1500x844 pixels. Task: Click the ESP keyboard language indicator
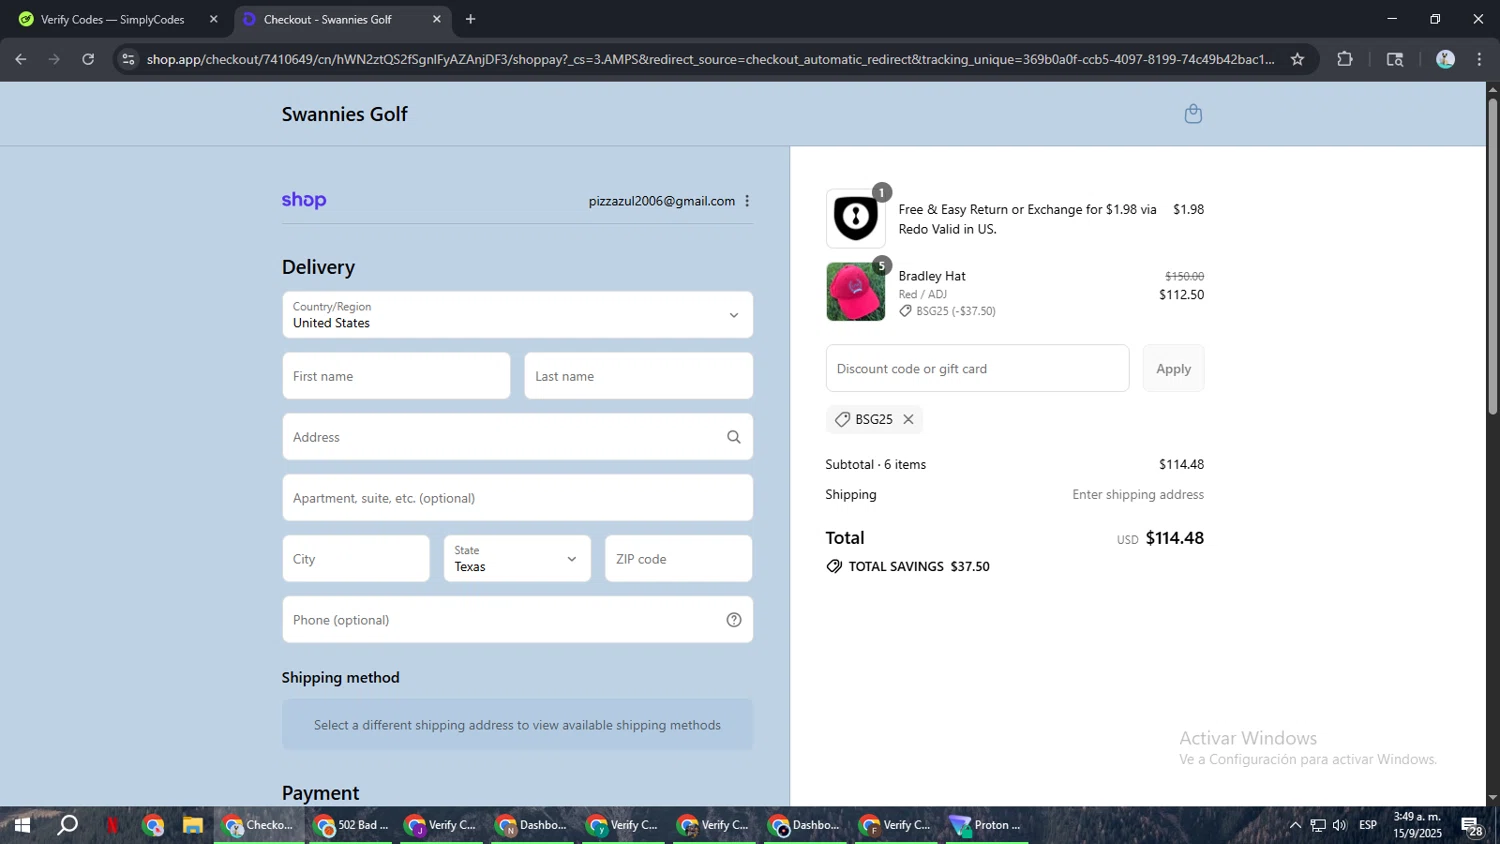[x=1368, y=825]
